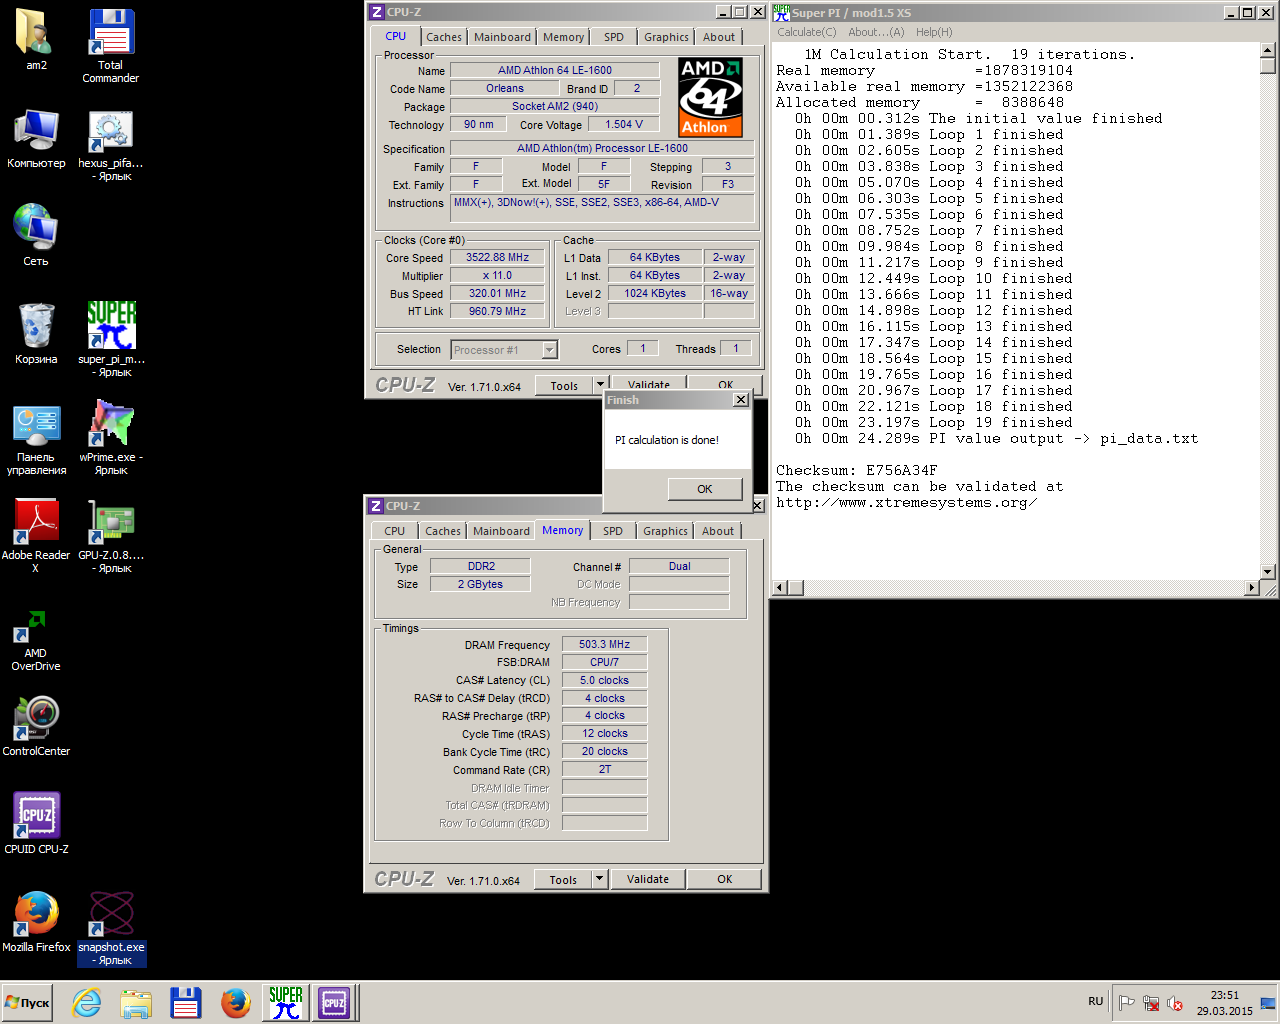Select the snapshot.exe desktop shortcut

(111, 928)
